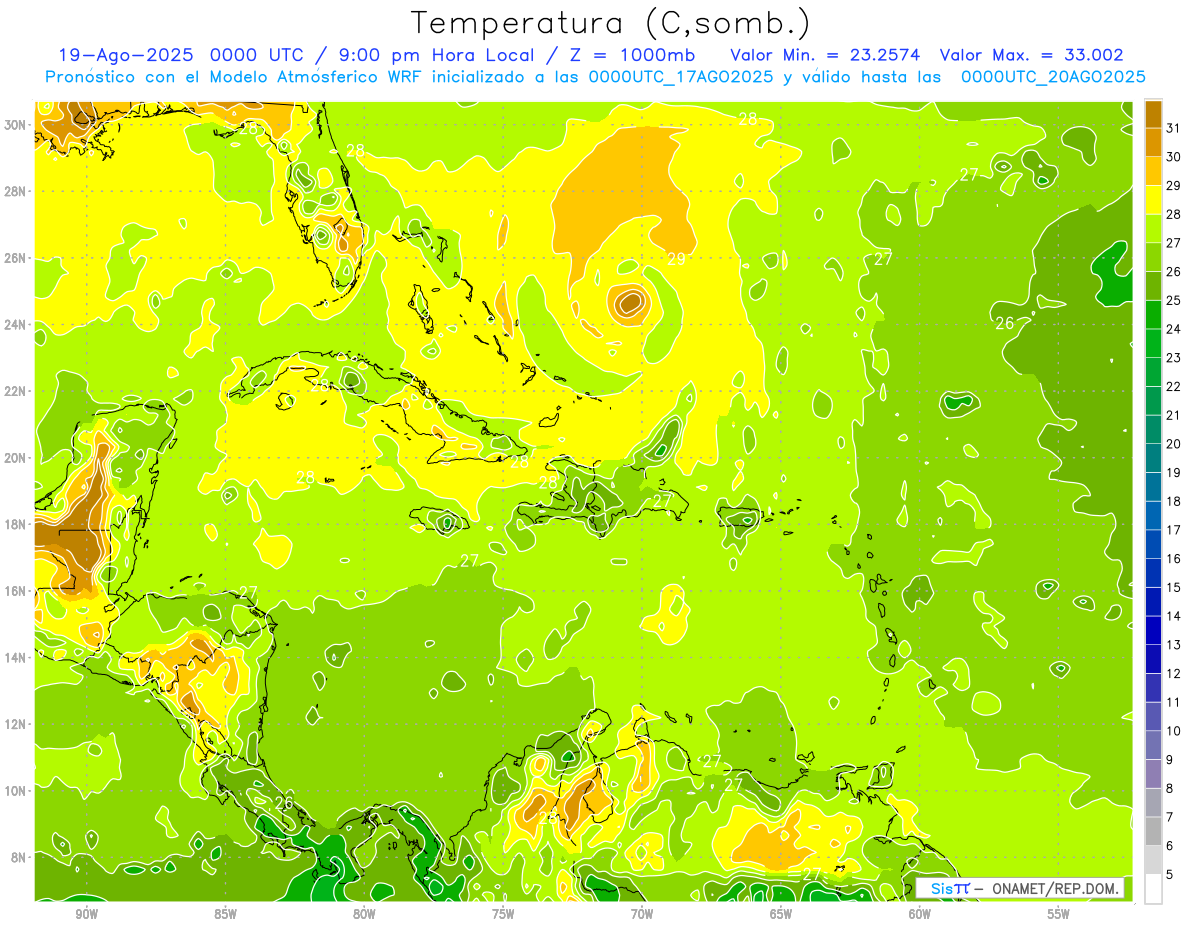Image resolution: width=1200 pixels, height=927 pixels.
Task: Click the legend scale value 23
Action: pos(1173,358)
